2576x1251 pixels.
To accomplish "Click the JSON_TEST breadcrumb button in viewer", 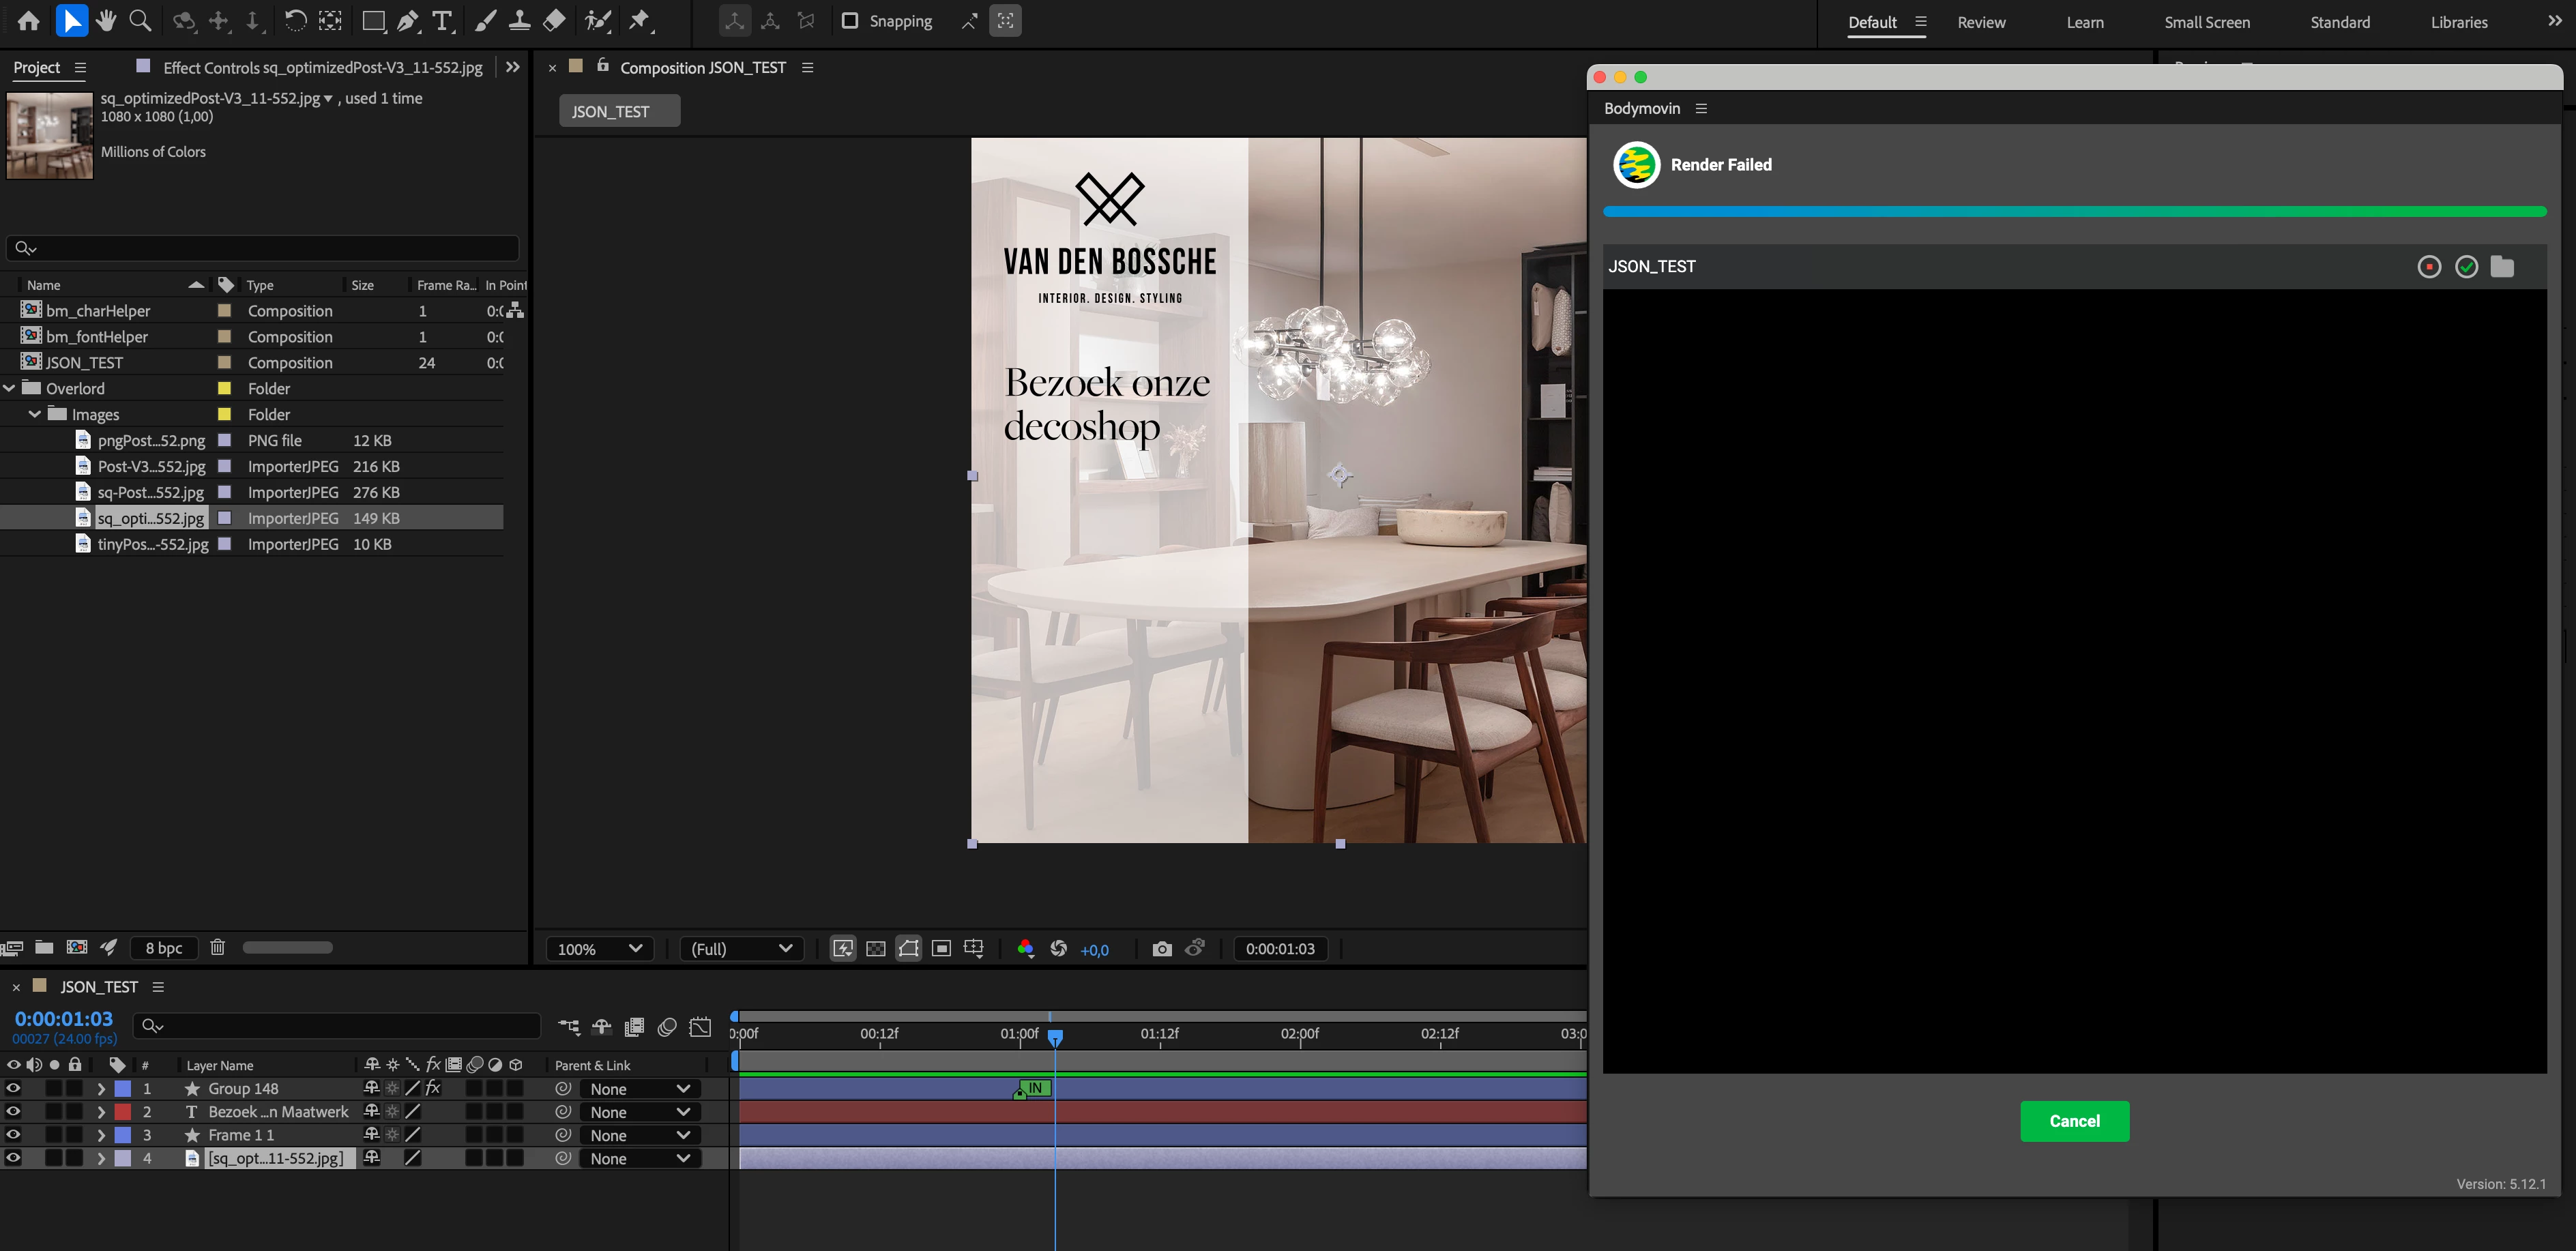I will pos(619,111).
